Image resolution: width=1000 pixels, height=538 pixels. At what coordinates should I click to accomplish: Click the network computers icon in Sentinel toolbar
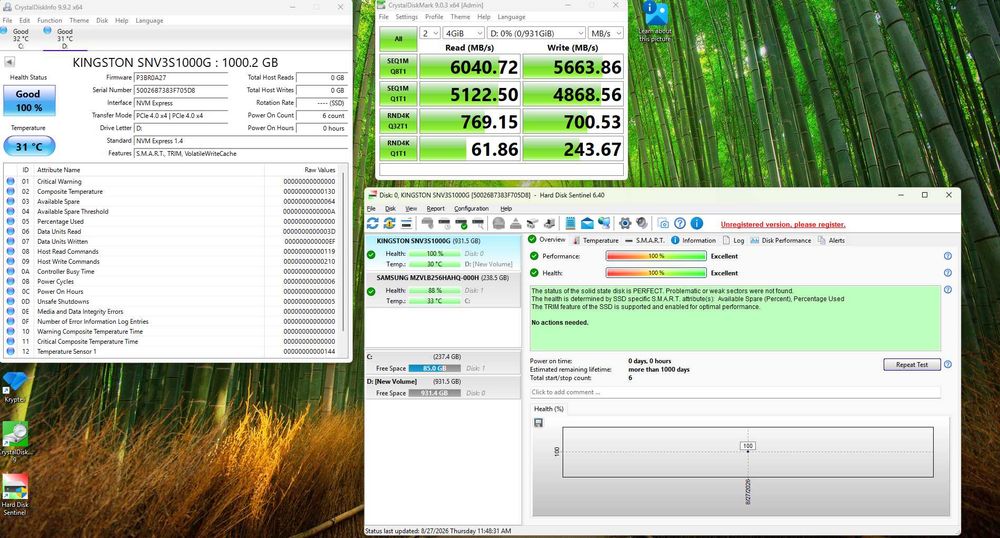coord(604,223)
